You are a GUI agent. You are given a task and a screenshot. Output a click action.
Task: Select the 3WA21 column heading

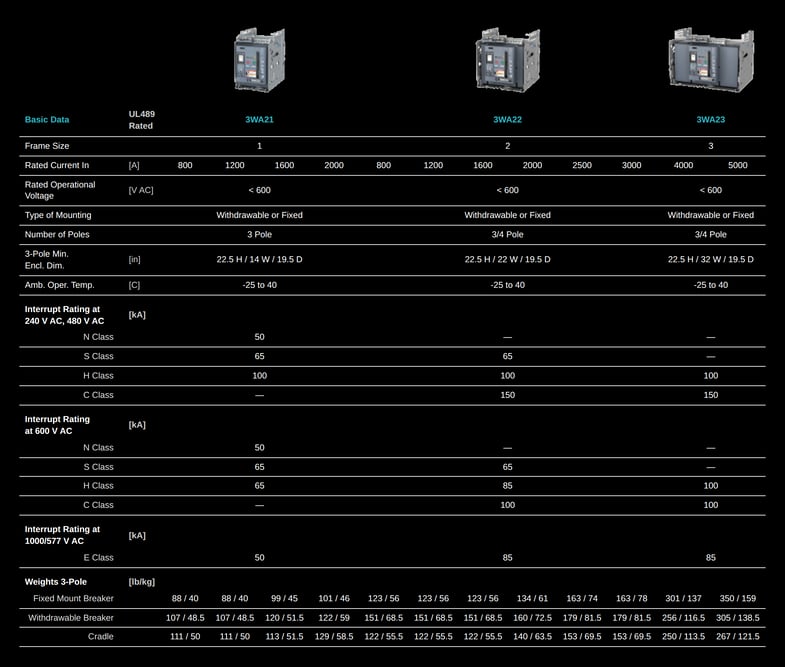[x=259, y=120]
